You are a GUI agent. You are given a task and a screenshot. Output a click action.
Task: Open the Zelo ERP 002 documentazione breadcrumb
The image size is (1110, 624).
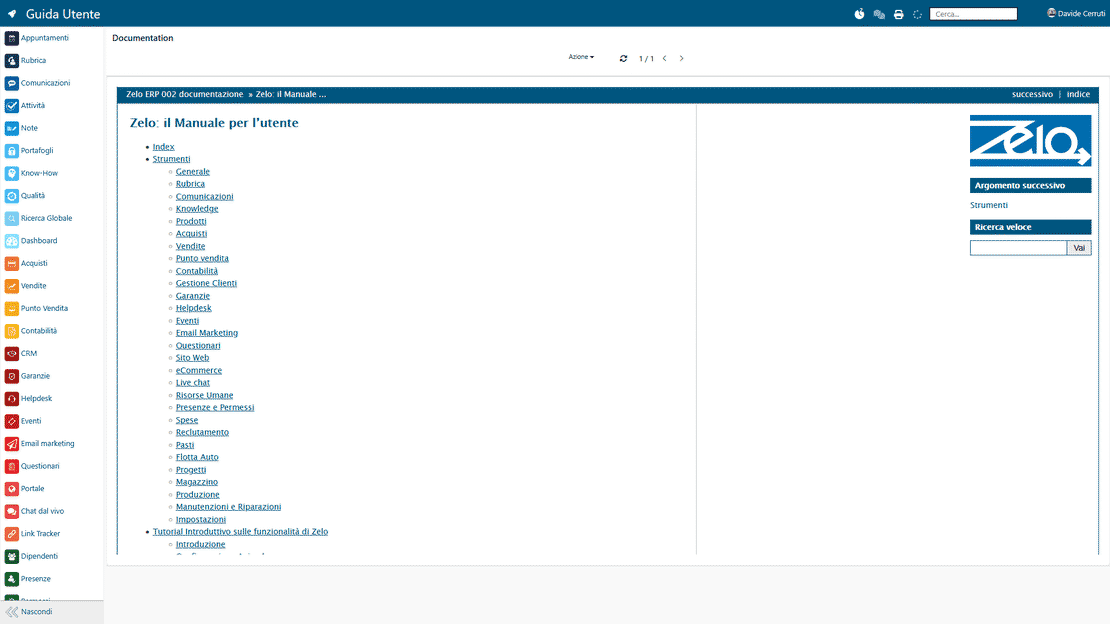pyautogui.click(x=184, y=94)
